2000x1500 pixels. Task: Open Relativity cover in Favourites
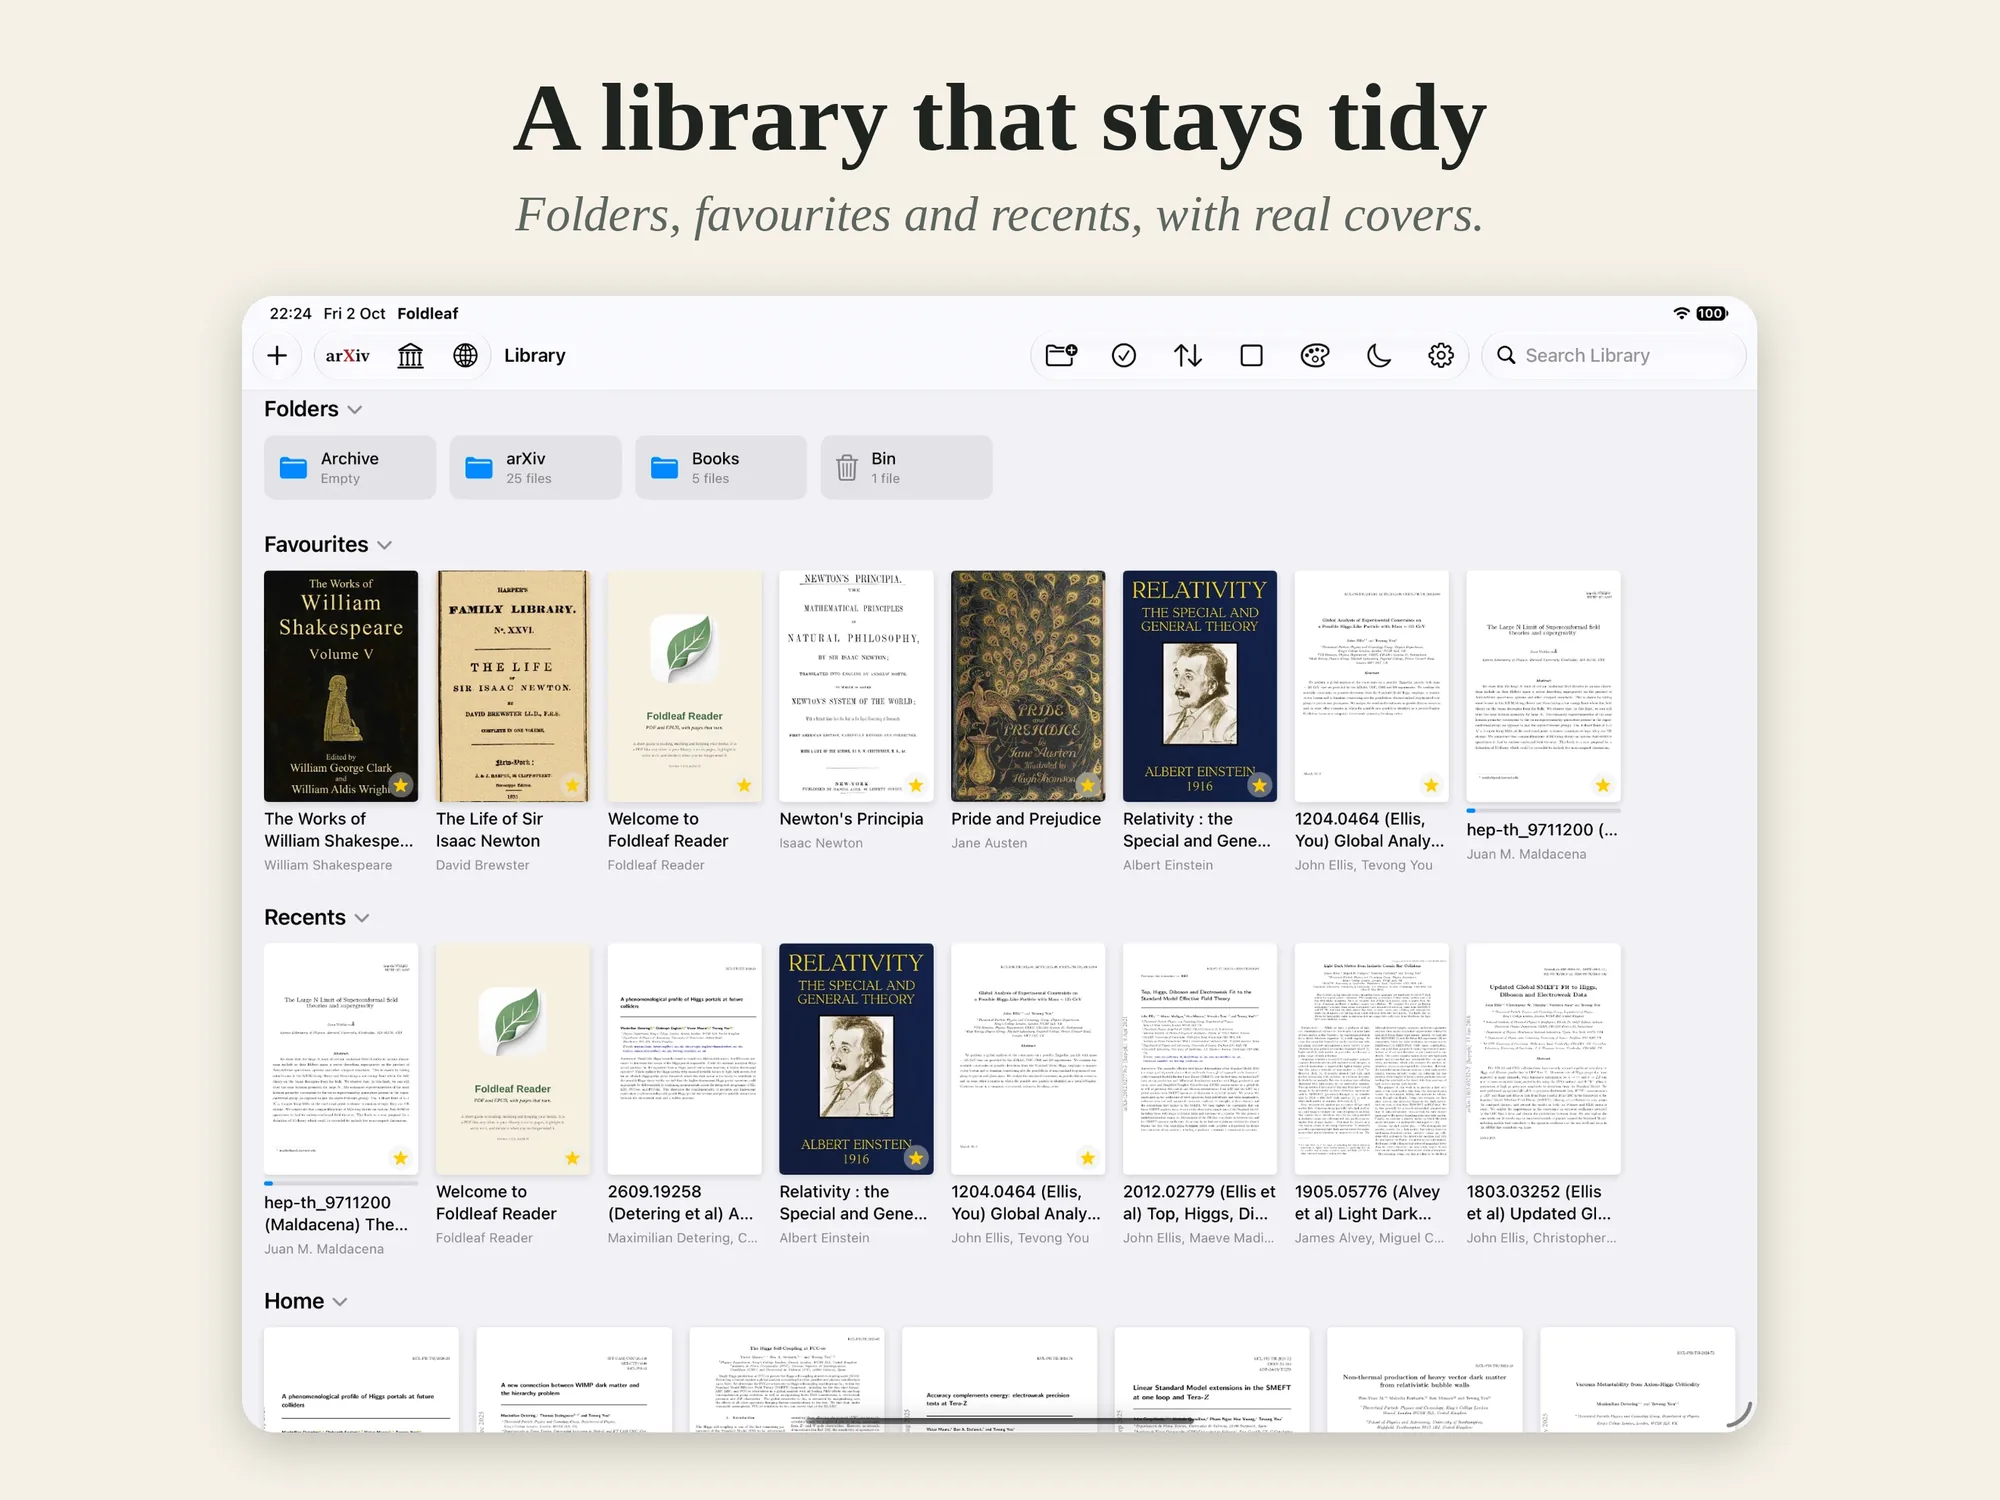1200,686
